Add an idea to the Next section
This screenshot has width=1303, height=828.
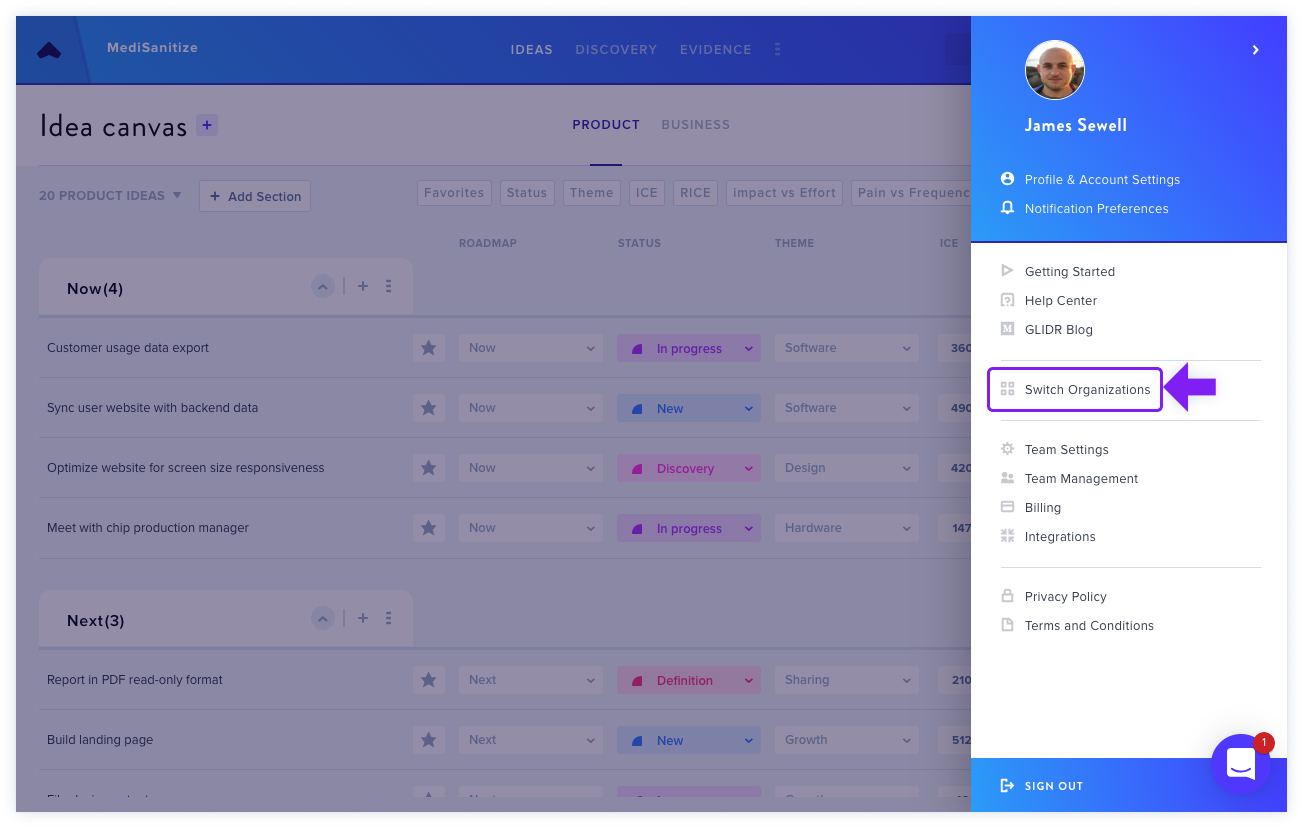coord(363,618)
